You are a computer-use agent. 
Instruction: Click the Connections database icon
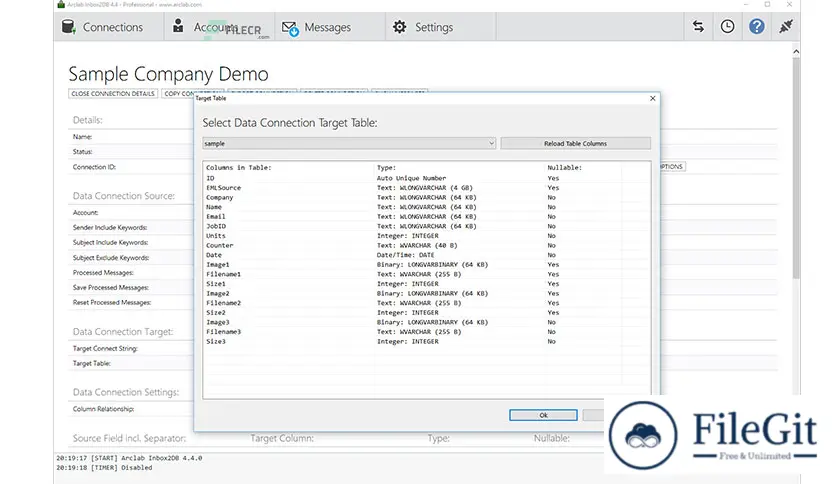68,27
